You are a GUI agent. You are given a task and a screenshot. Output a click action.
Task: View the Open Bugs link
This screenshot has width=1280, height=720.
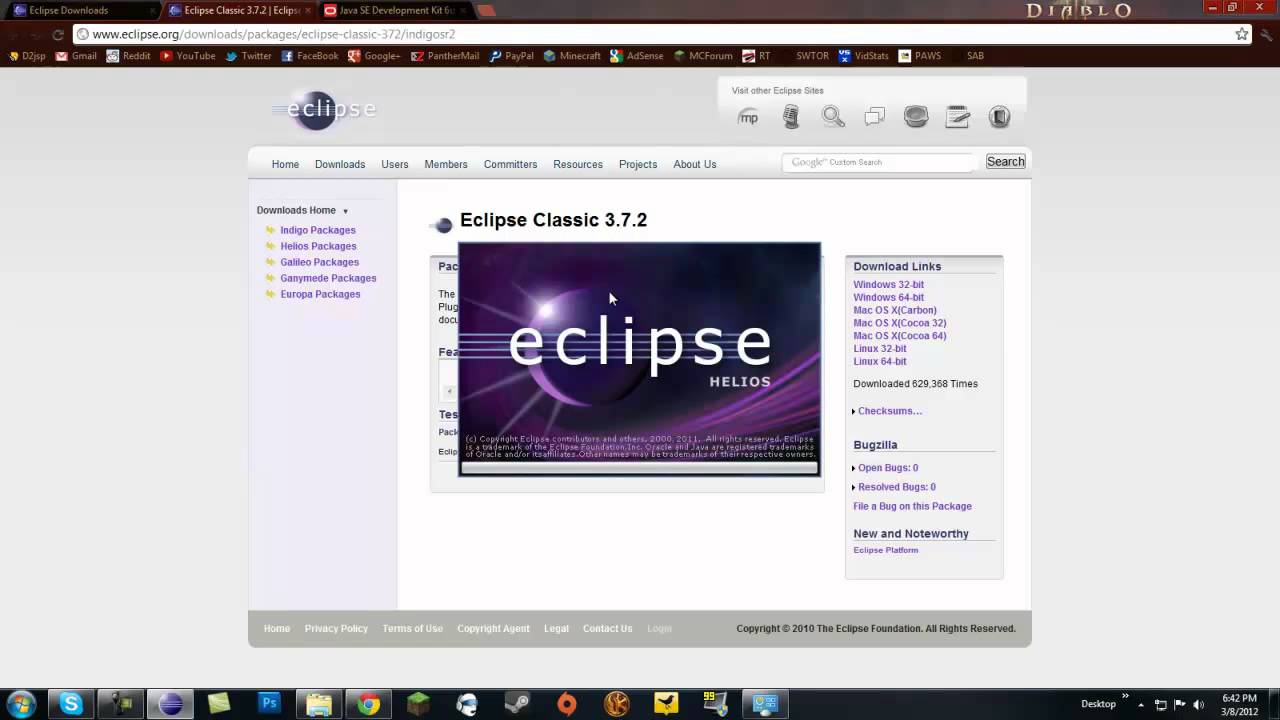[888, 468]
